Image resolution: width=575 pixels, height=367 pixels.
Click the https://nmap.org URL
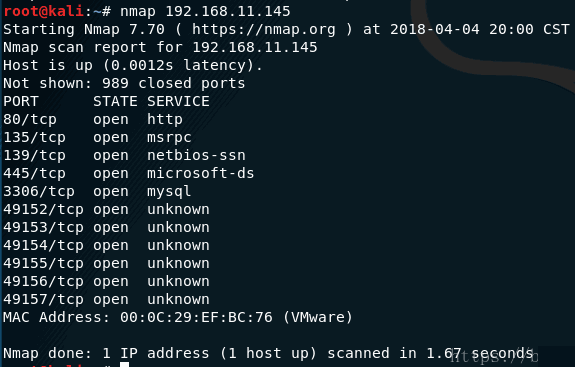(264, 29)
